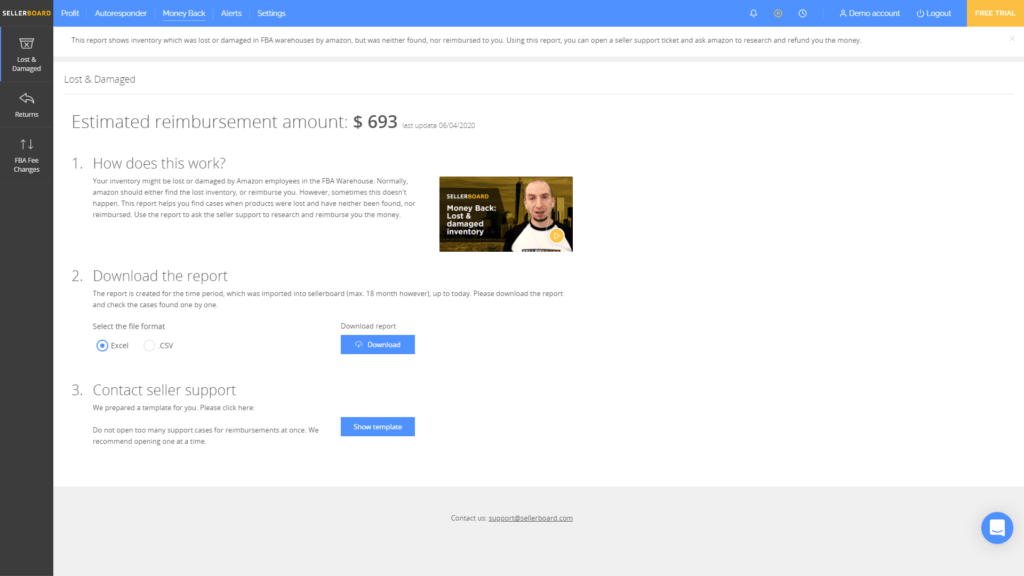
Task: Click the support@sellerboard.com email link
Action: [530, 518]
